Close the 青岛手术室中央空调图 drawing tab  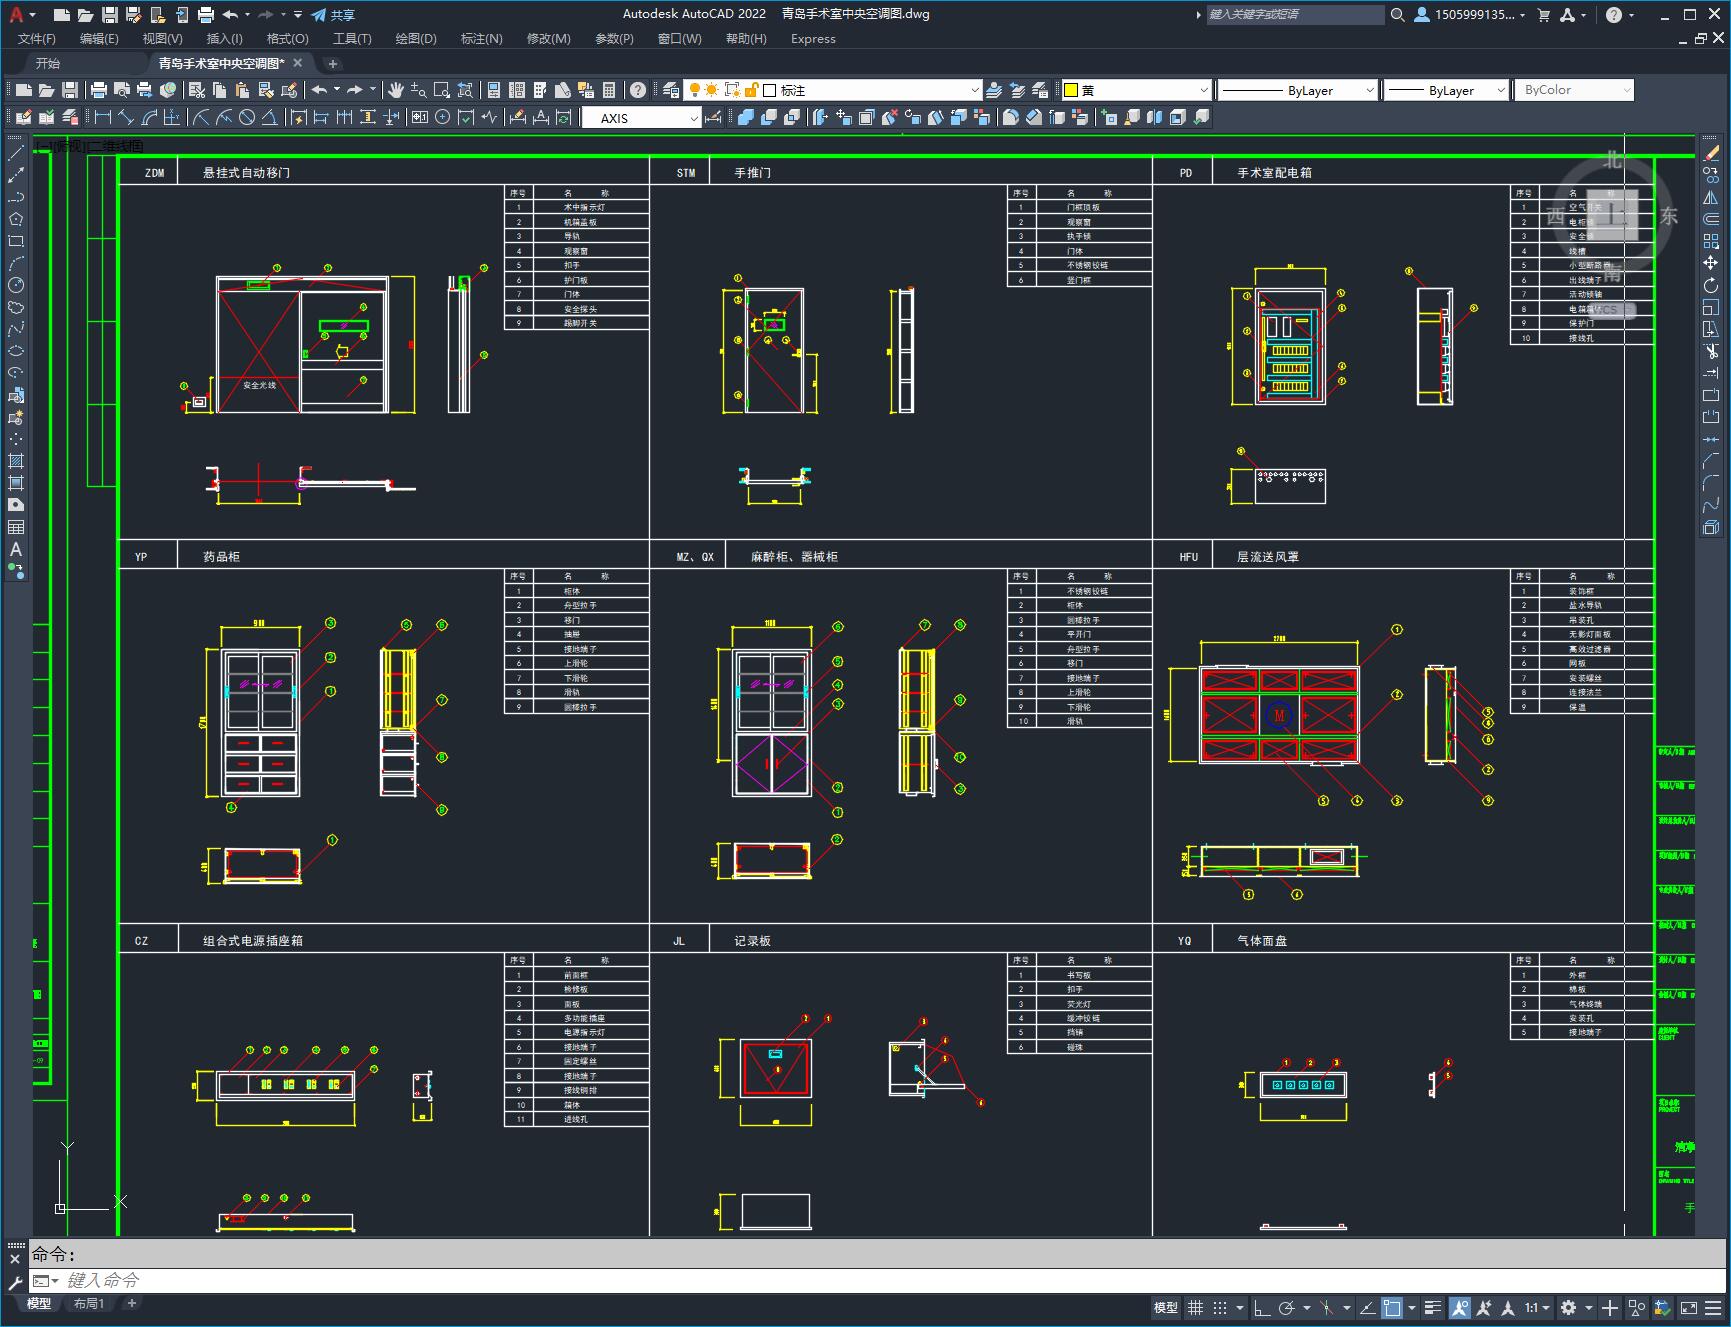298,63
